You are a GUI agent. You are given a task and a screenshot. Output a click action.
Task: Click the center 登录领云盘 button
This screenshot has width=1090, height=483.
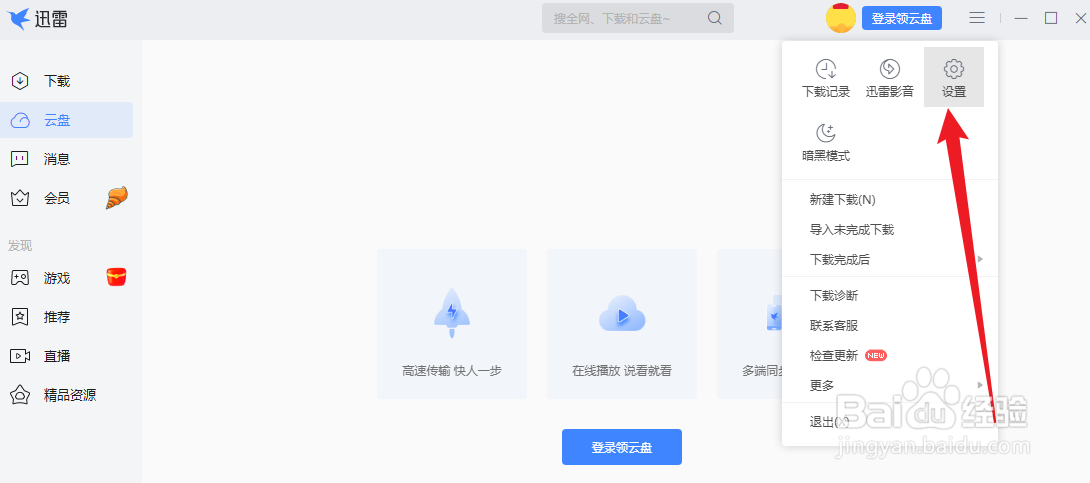click(621, 447)
